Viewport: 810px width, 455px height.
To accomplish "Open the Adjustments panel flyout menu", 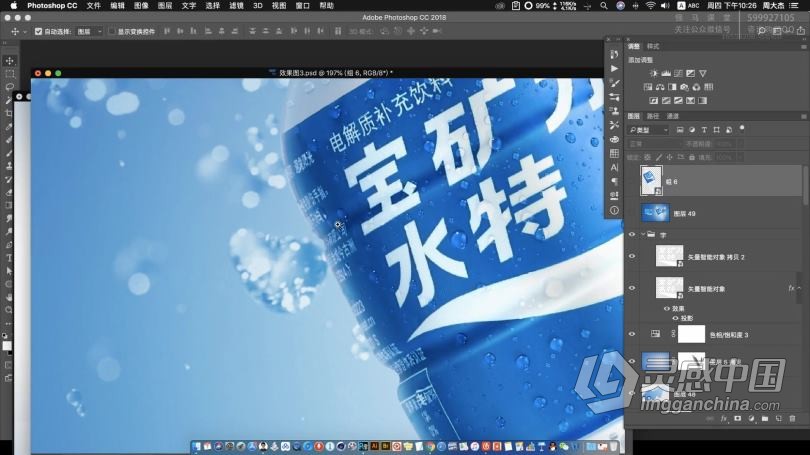I will point(803,46).
